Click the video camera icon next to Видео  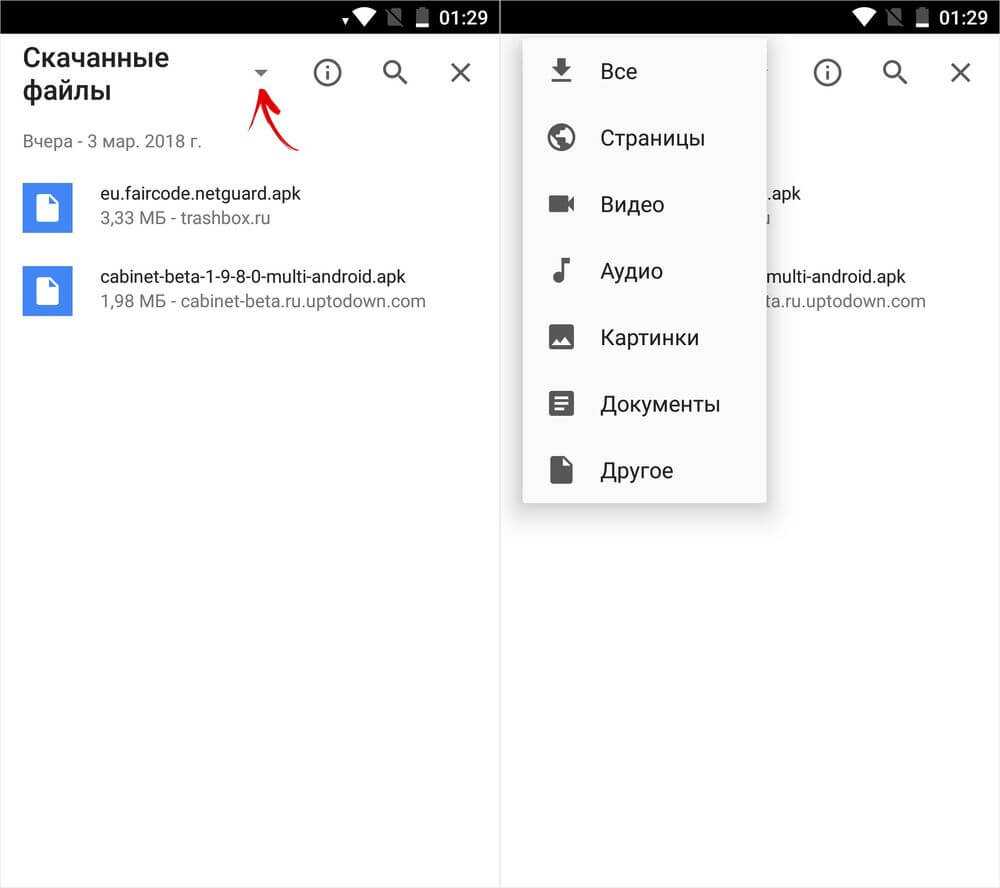point(561,204)
